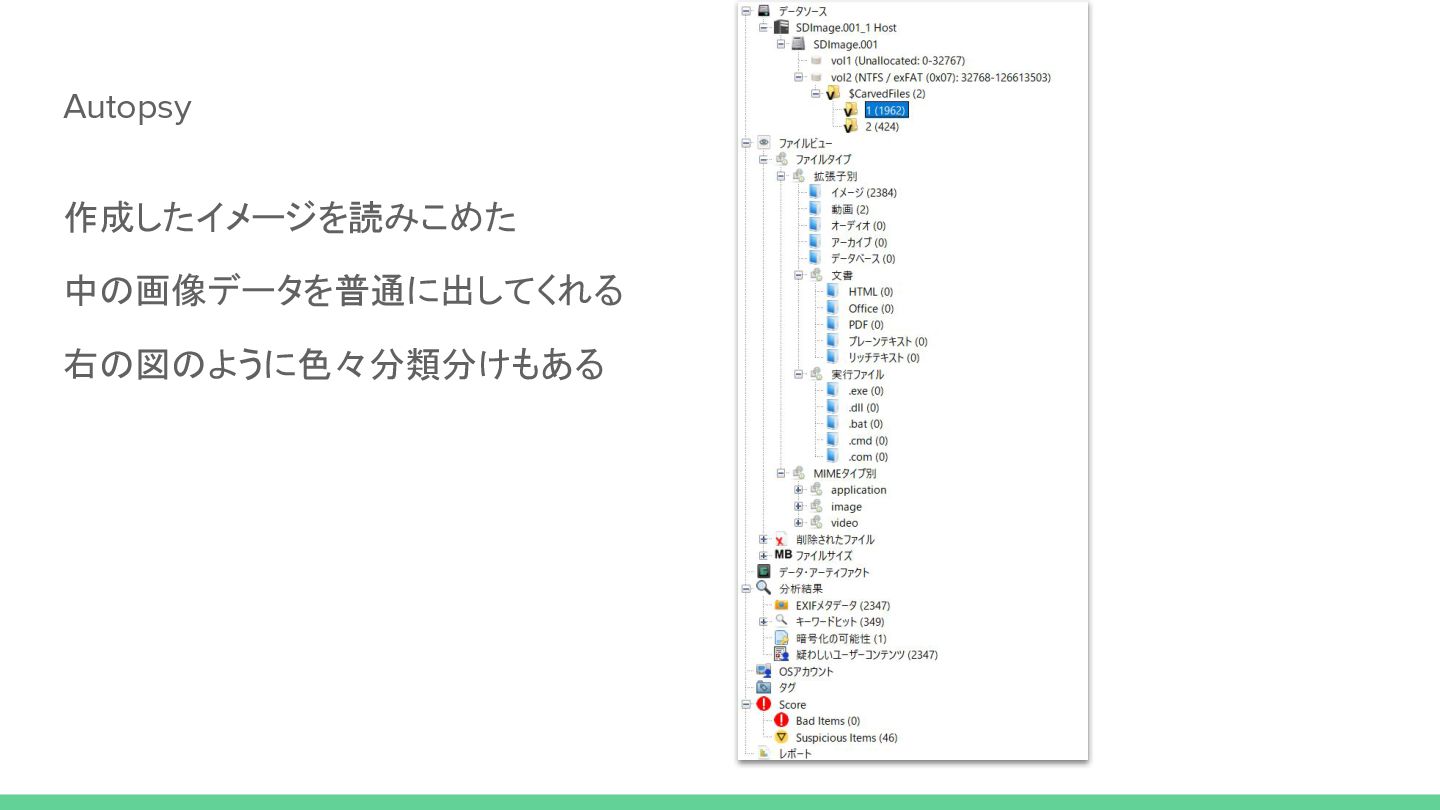Click the イメージ (2384) file-type icon
Screen dimensions: 1440x810
815,192
